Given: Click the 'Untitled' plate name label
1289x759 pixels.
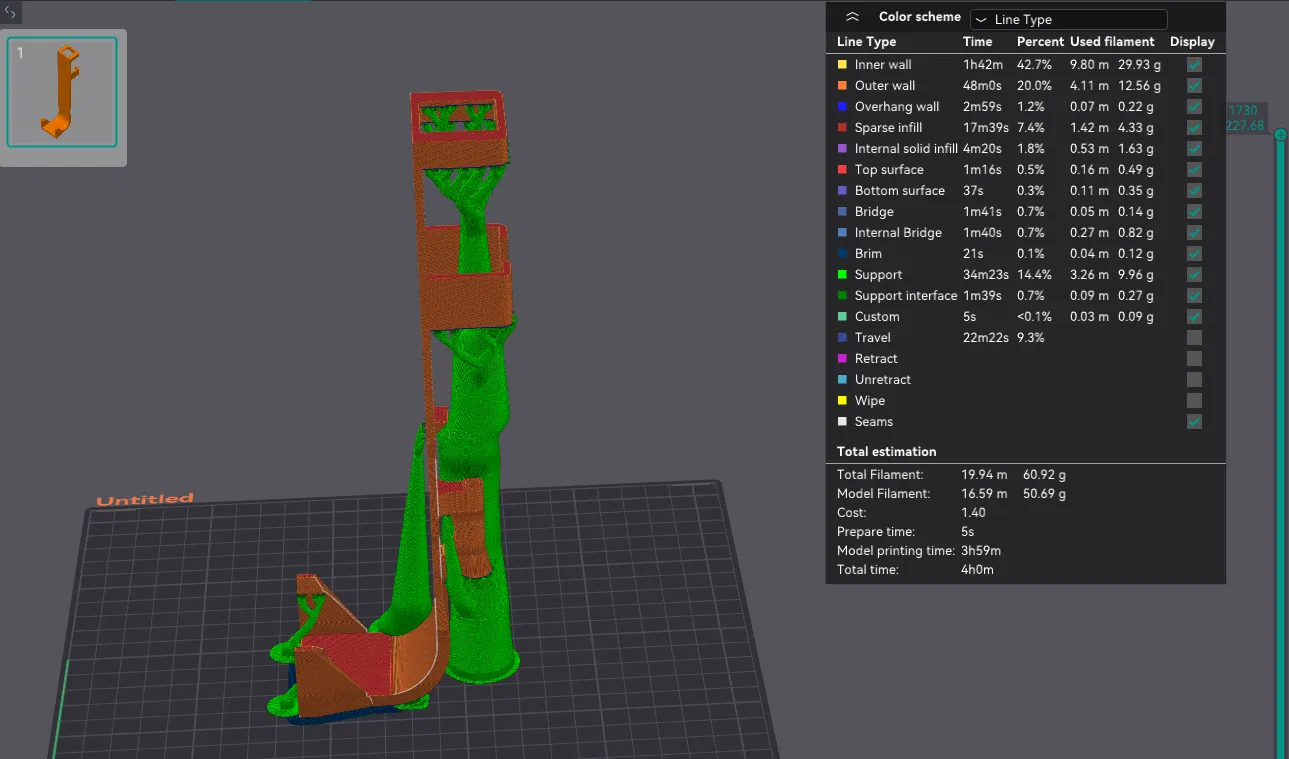Looking at the screenshot, I should coord(145,499).
